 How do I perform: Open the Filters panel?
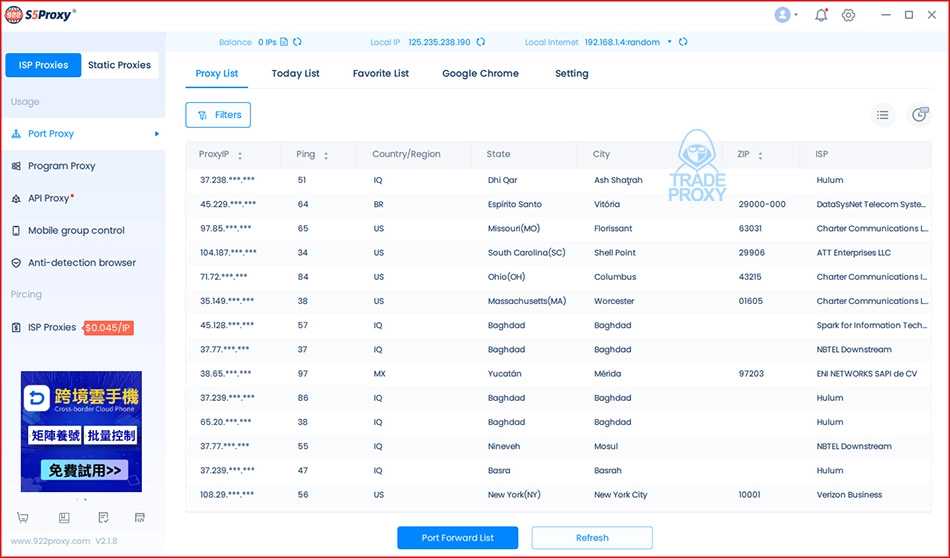point(218,115)
